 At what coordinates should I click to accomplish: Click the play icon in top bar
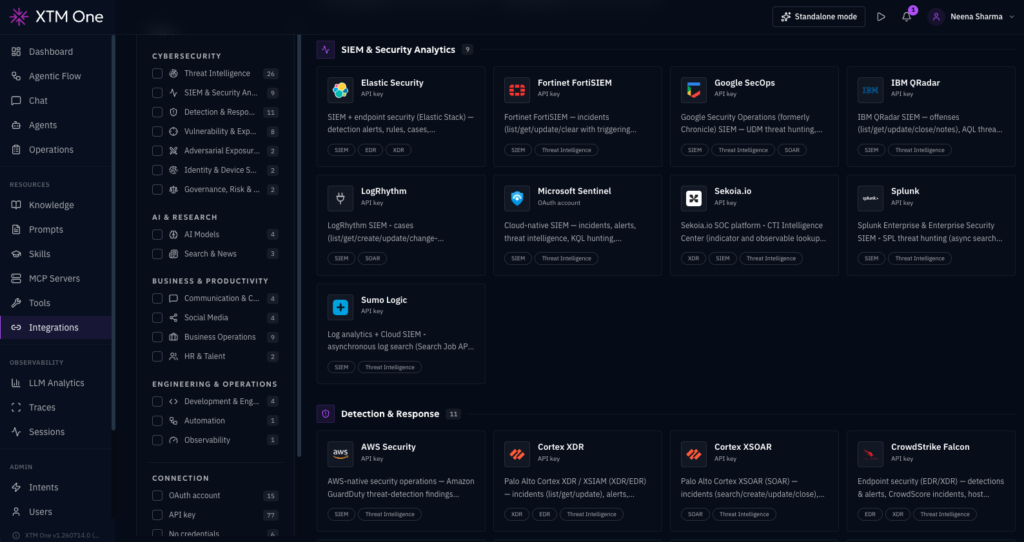[881, 17]
